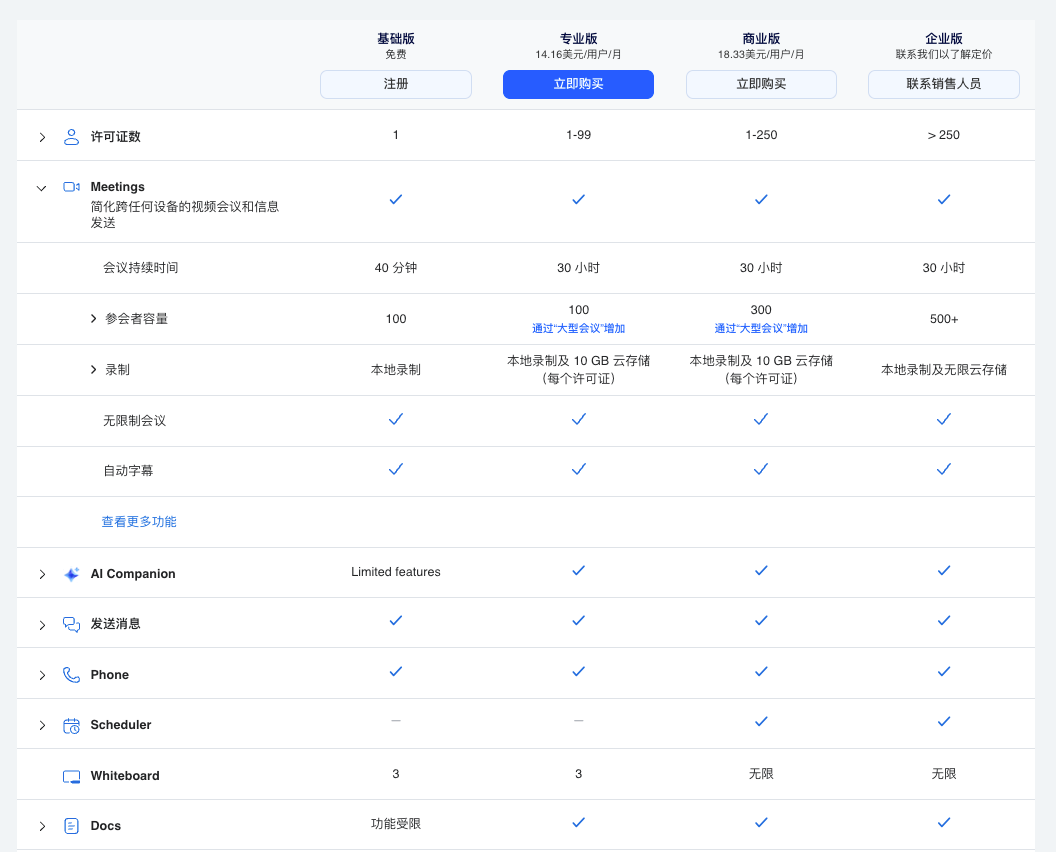The height and width of the screenshot is (852, 1056).
Task: Expand the Phone section
Action: click(41, 674)
